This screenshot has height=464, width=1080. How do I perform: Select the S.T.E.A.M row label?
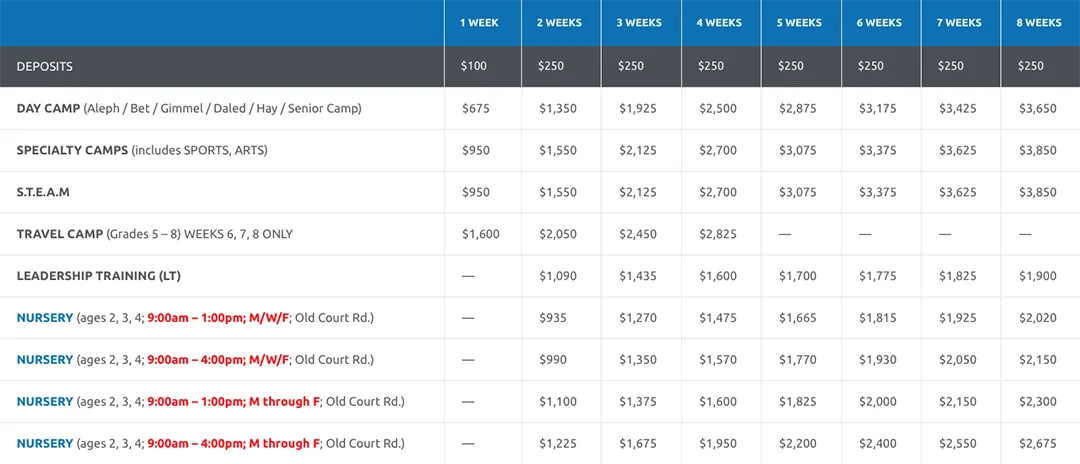(43, 192)
